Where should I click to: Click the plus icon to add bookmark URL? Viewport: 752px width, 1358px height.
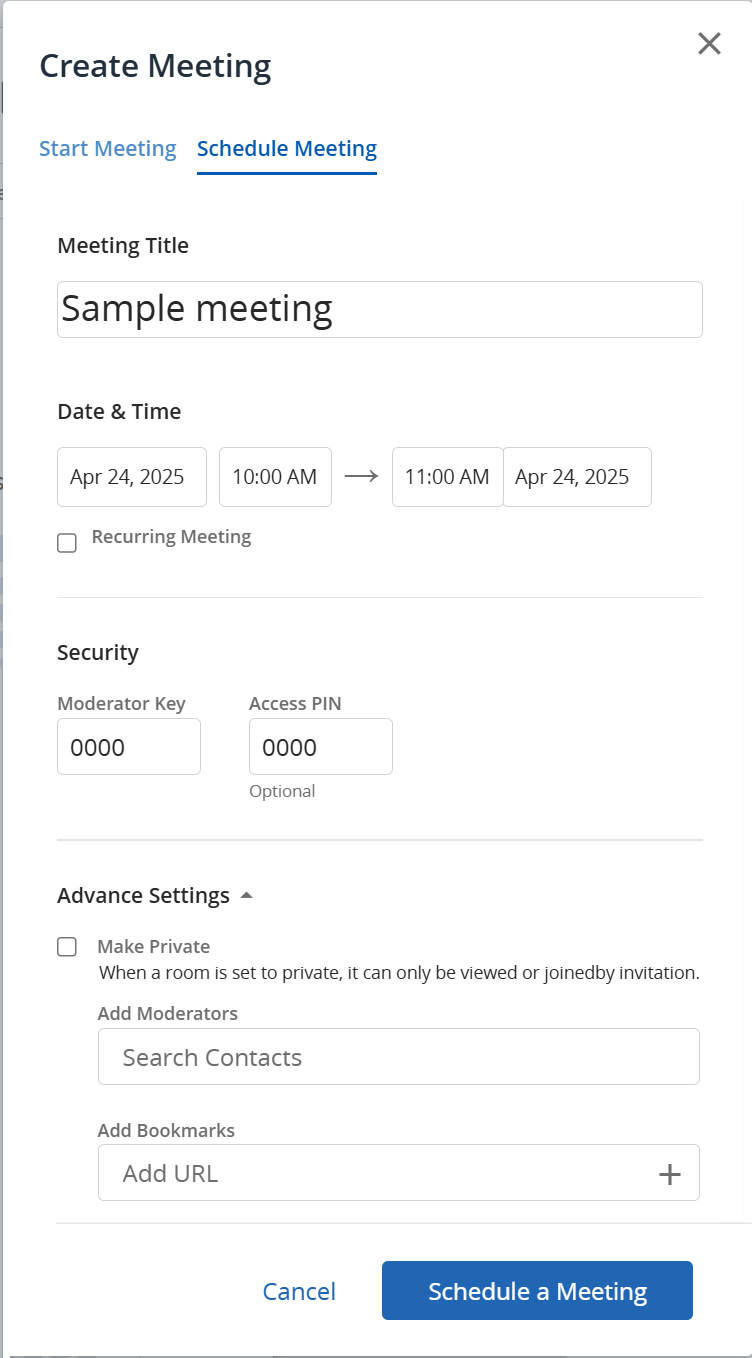[669, 1174]
